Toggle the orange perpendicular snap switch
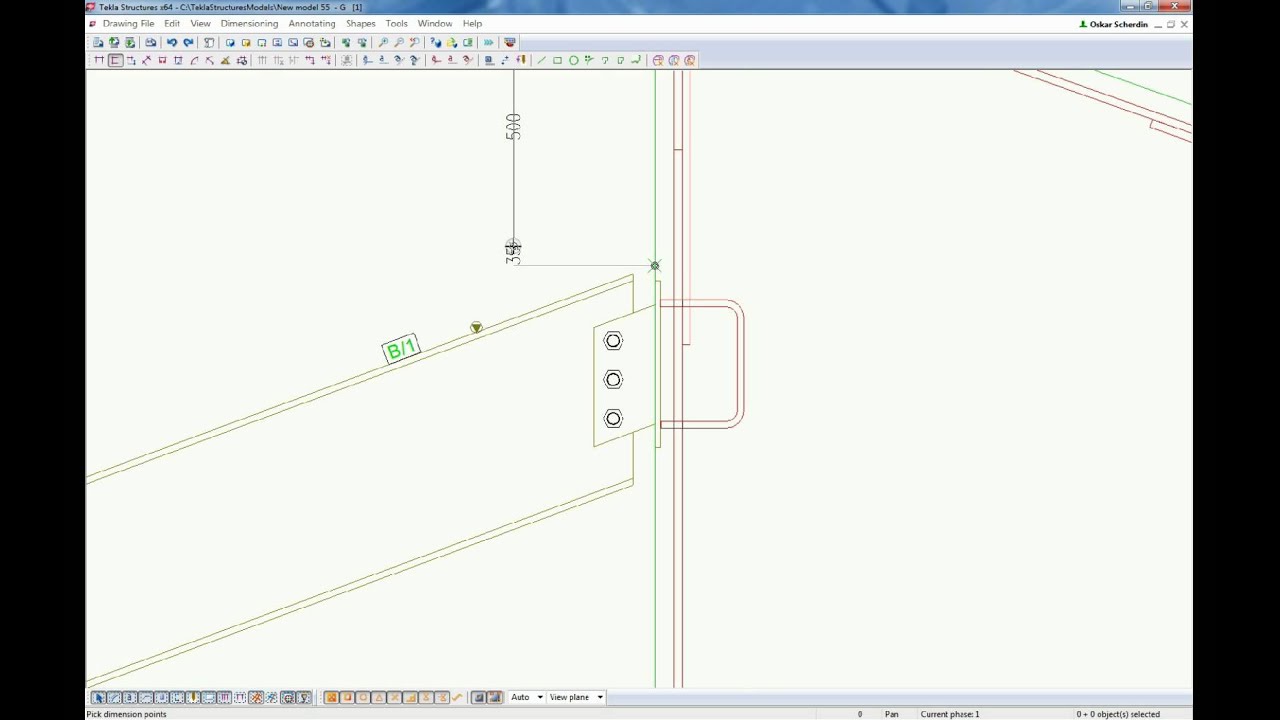Viewport: 1280px width, 720px height. (411, 697)
